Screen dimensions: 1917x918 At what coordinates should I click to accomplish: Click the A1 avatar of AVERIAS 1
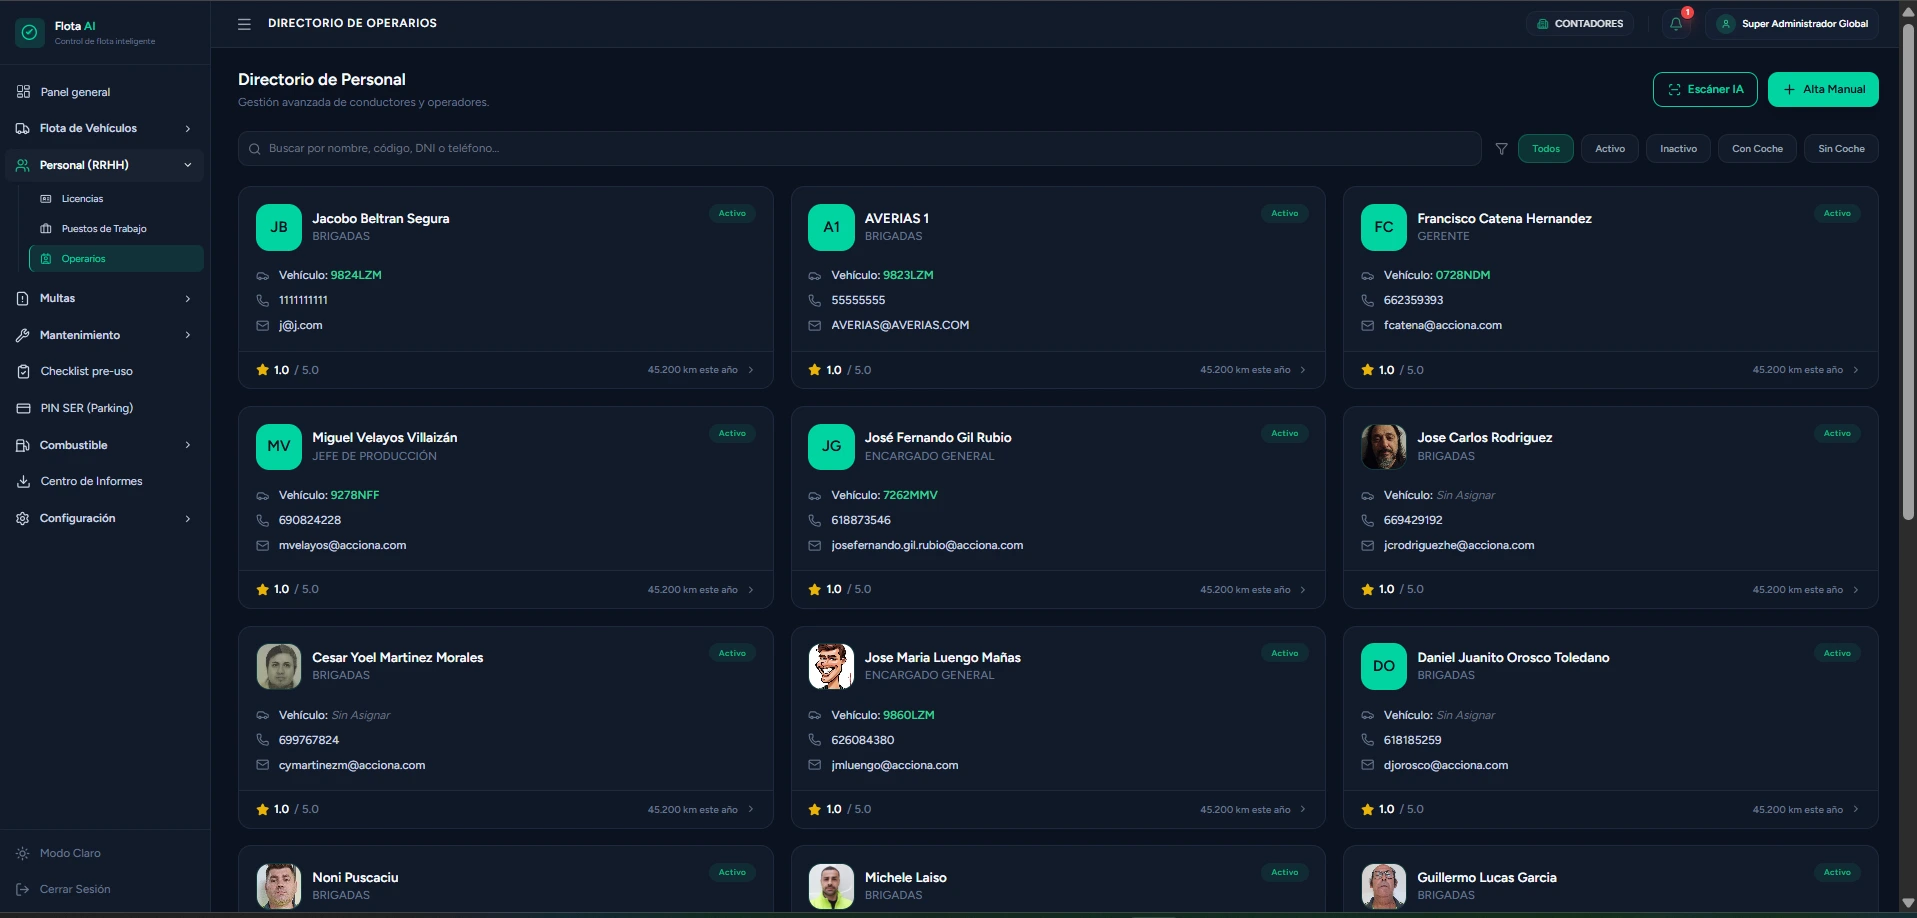point(831,227)
